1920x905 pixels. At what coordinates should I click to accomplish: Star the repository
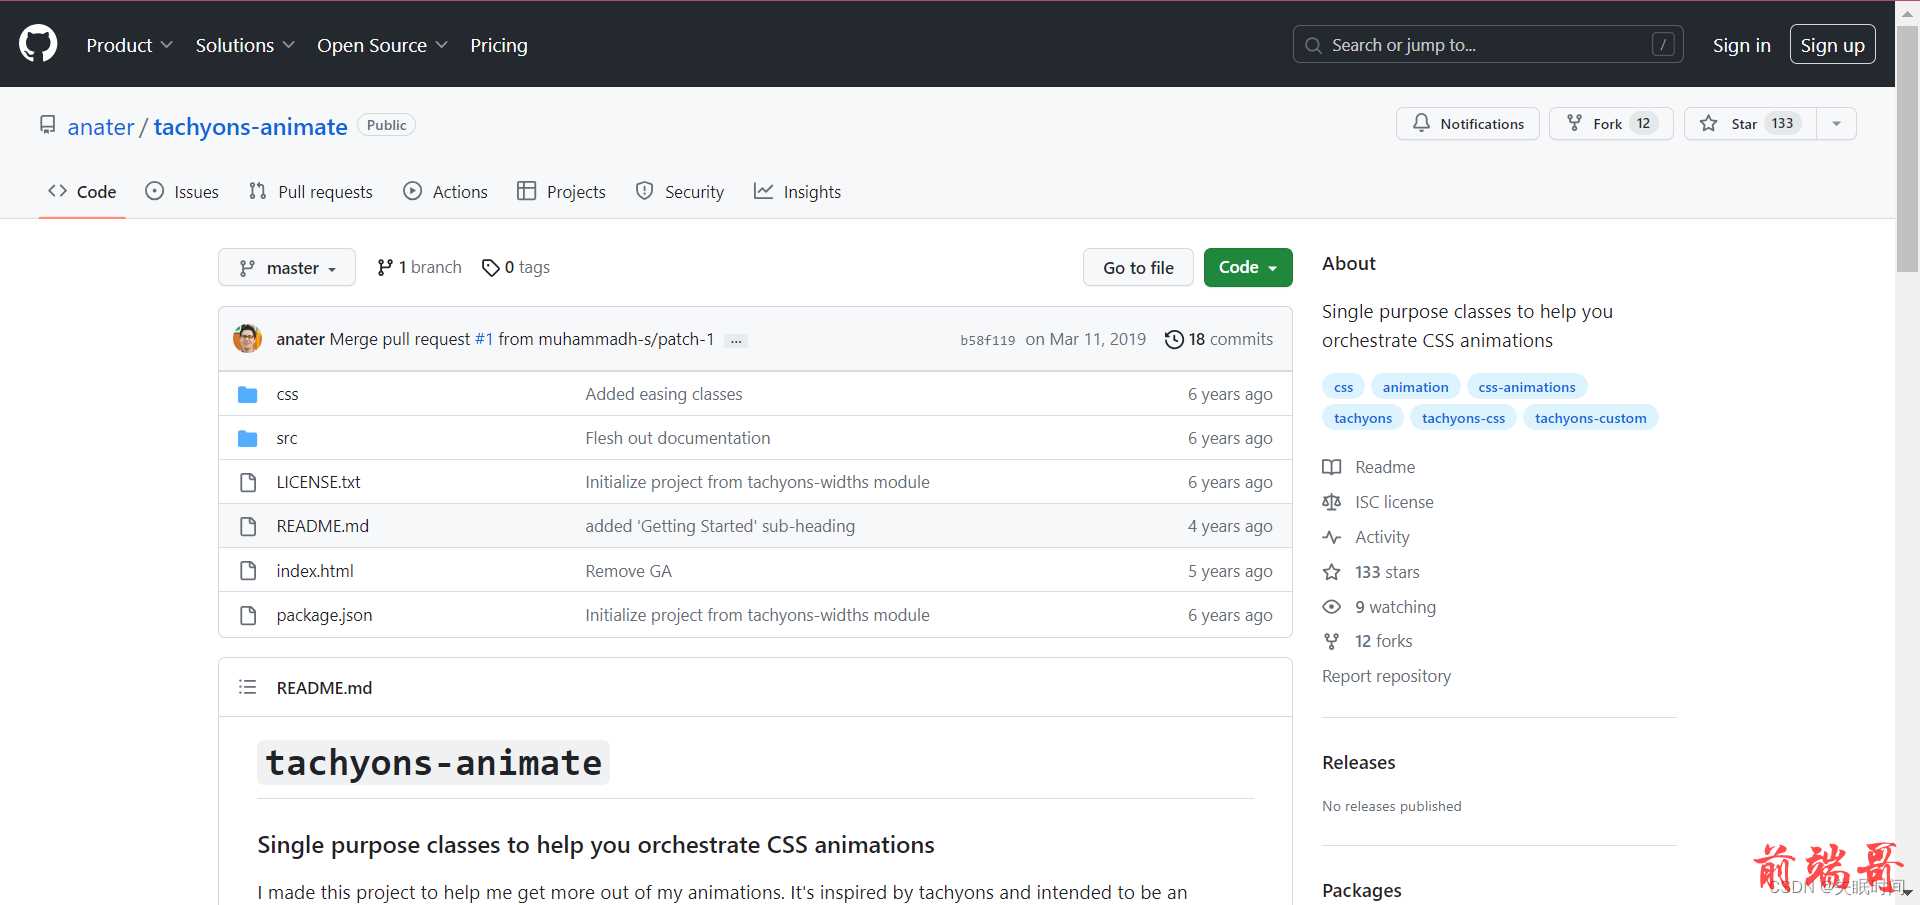1750,123
